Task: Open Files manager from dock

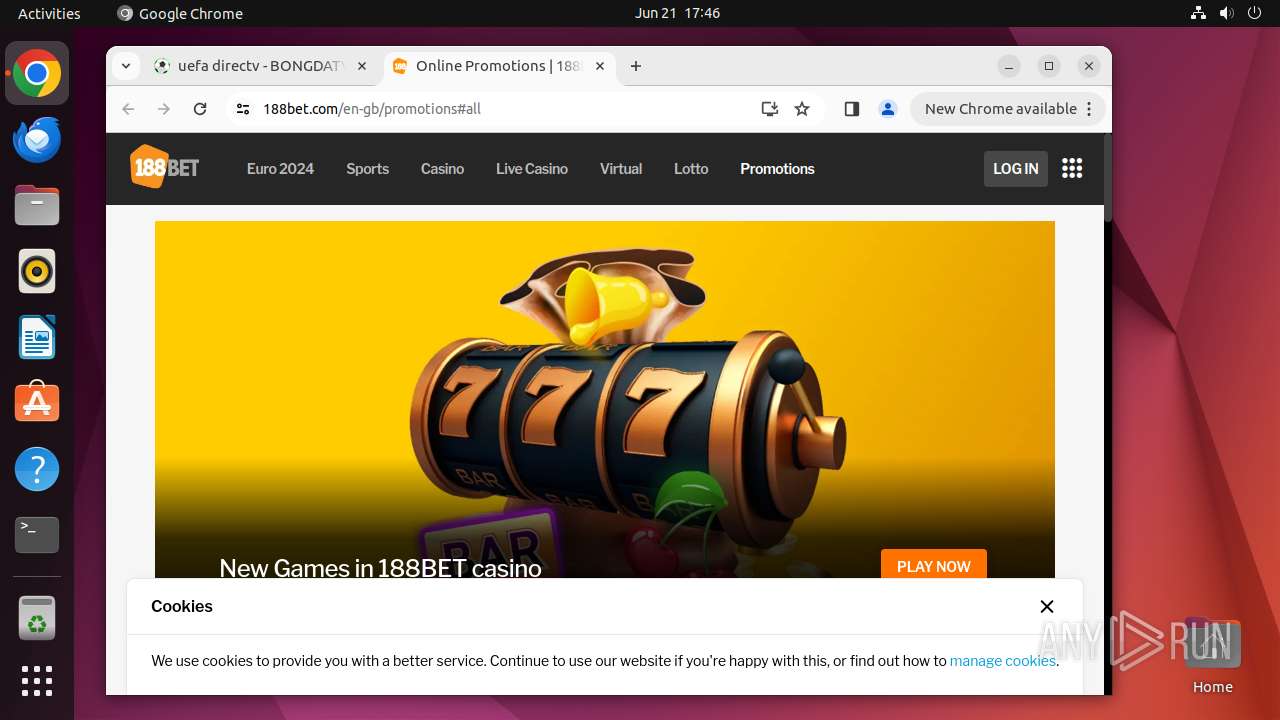Action: (x=37, y=206)
